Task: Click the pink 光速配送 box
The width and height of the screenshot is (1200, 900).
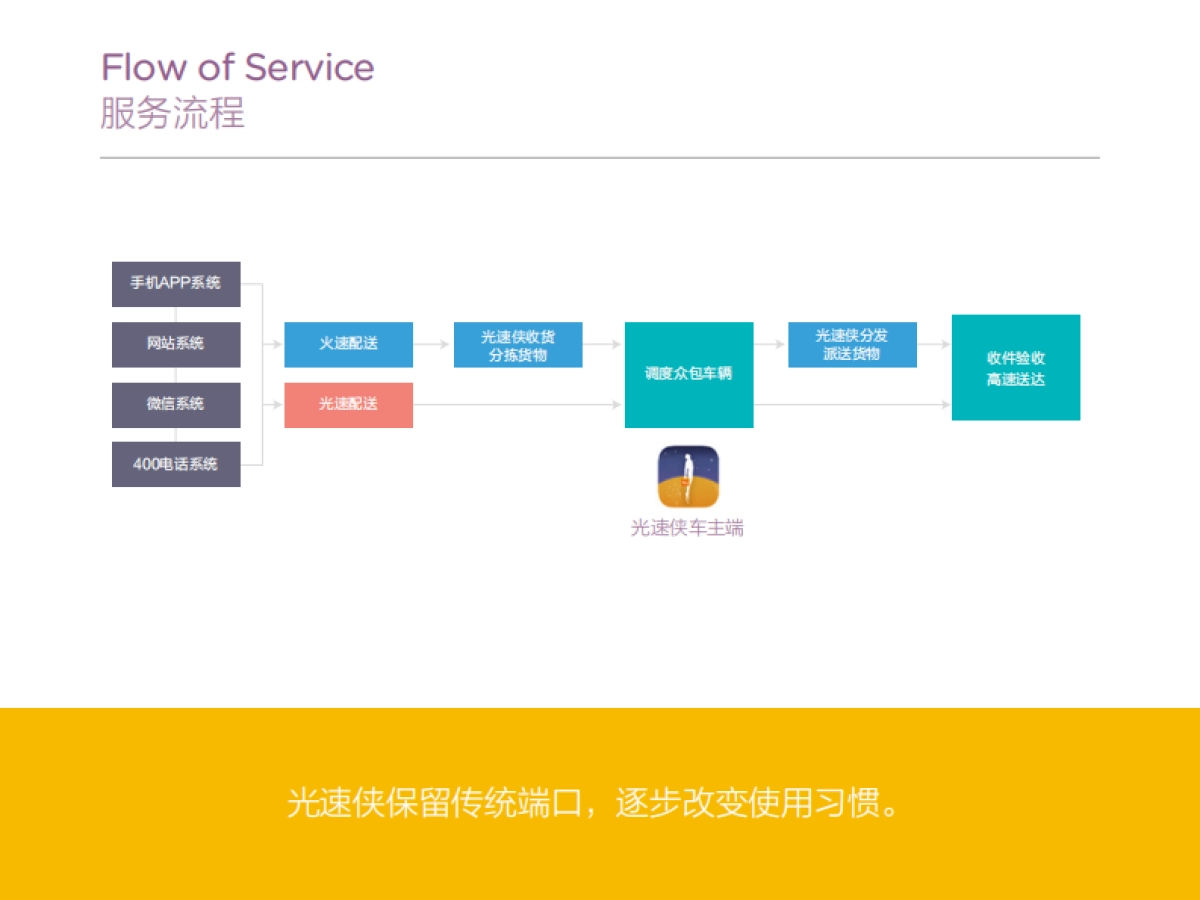Action: click(x=348, y=404)
